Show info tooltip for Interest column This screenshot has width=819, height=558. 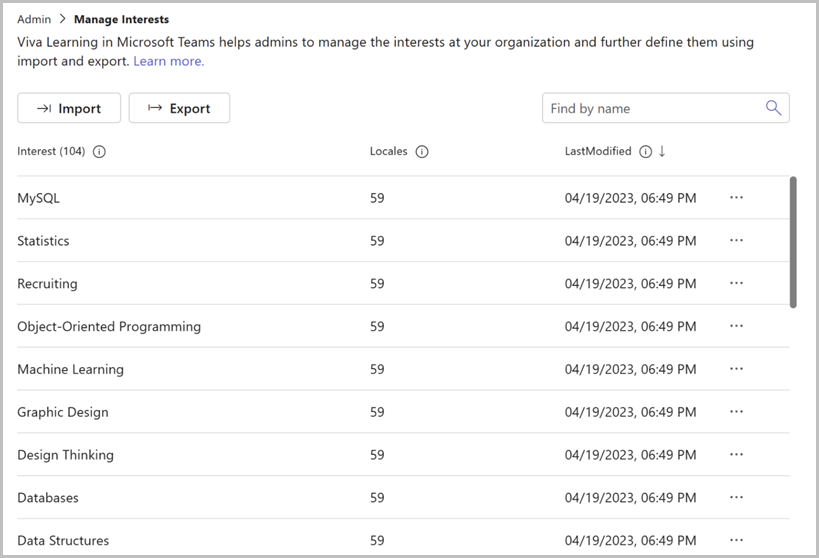pyautogui.click(x=99, y=152)
